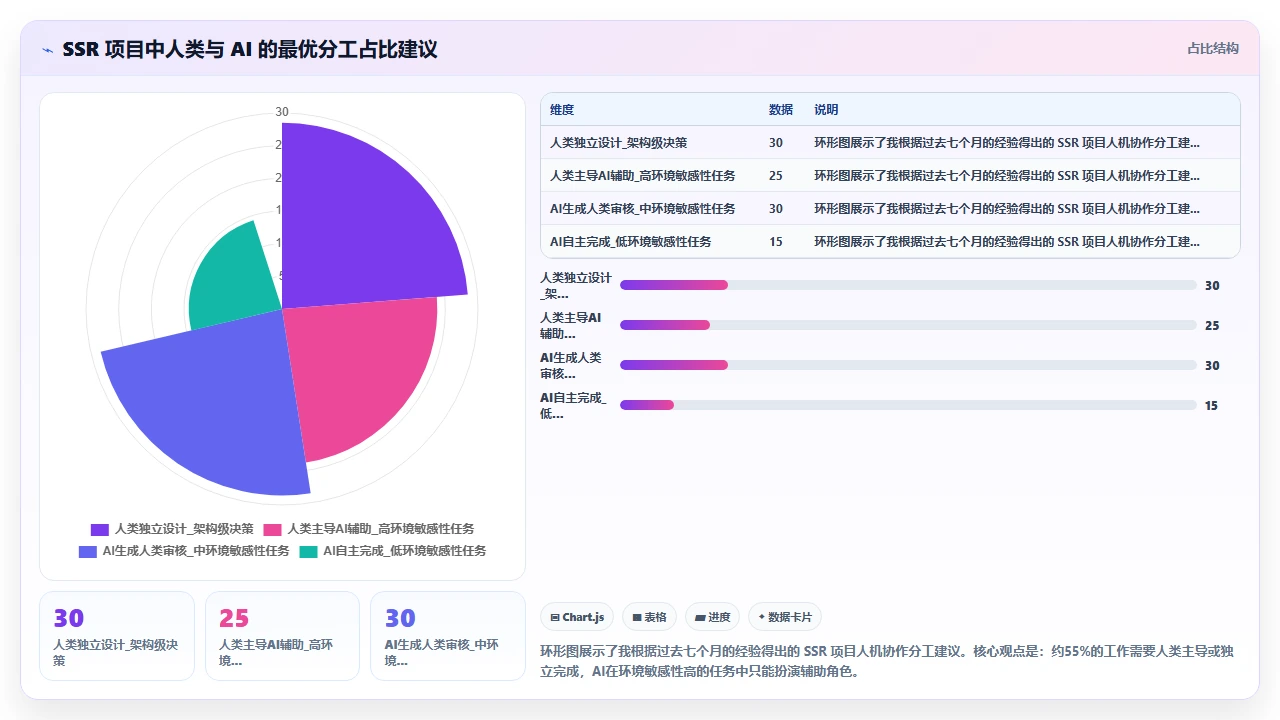Toggle the blue AI生成人类审核 legend swatch
The height and width of the screenshot is (720, 1280).
point(87,551)
